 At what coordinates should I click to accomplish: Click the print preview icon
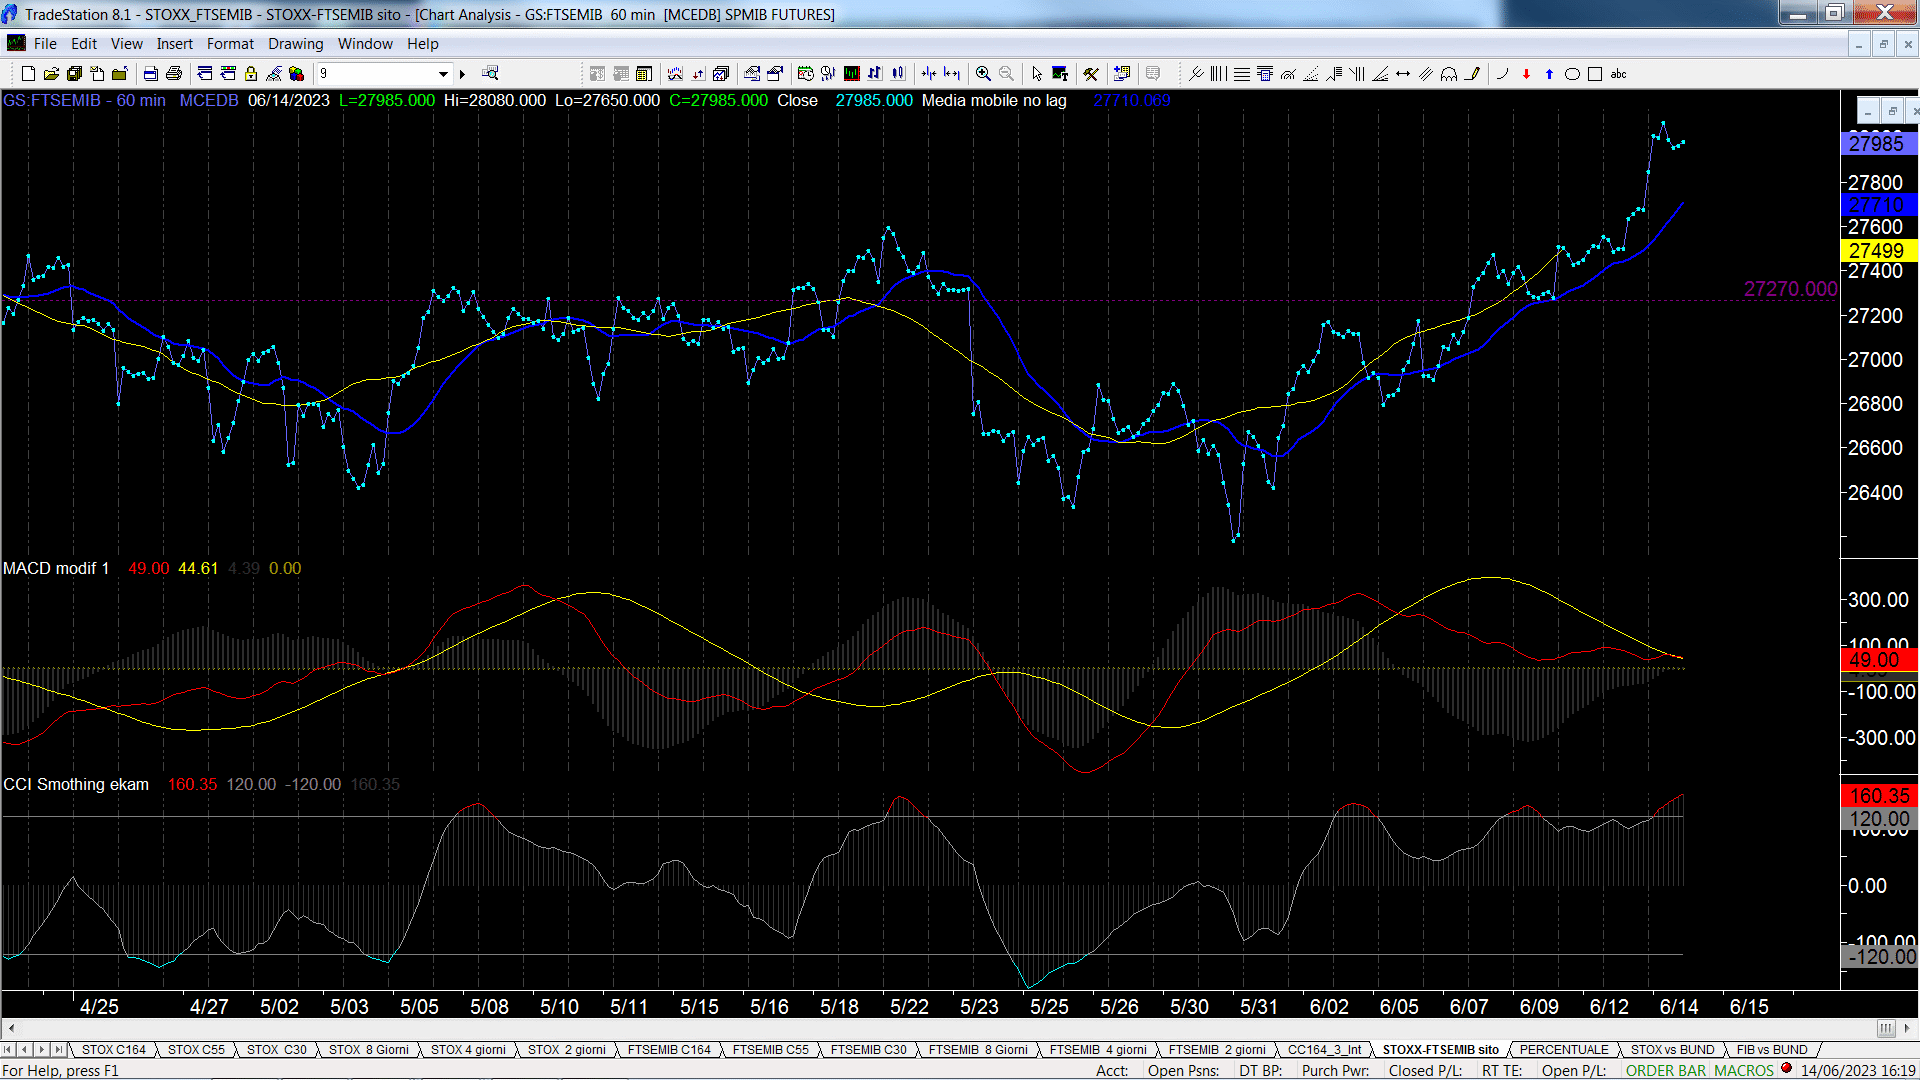click(150, 73)
